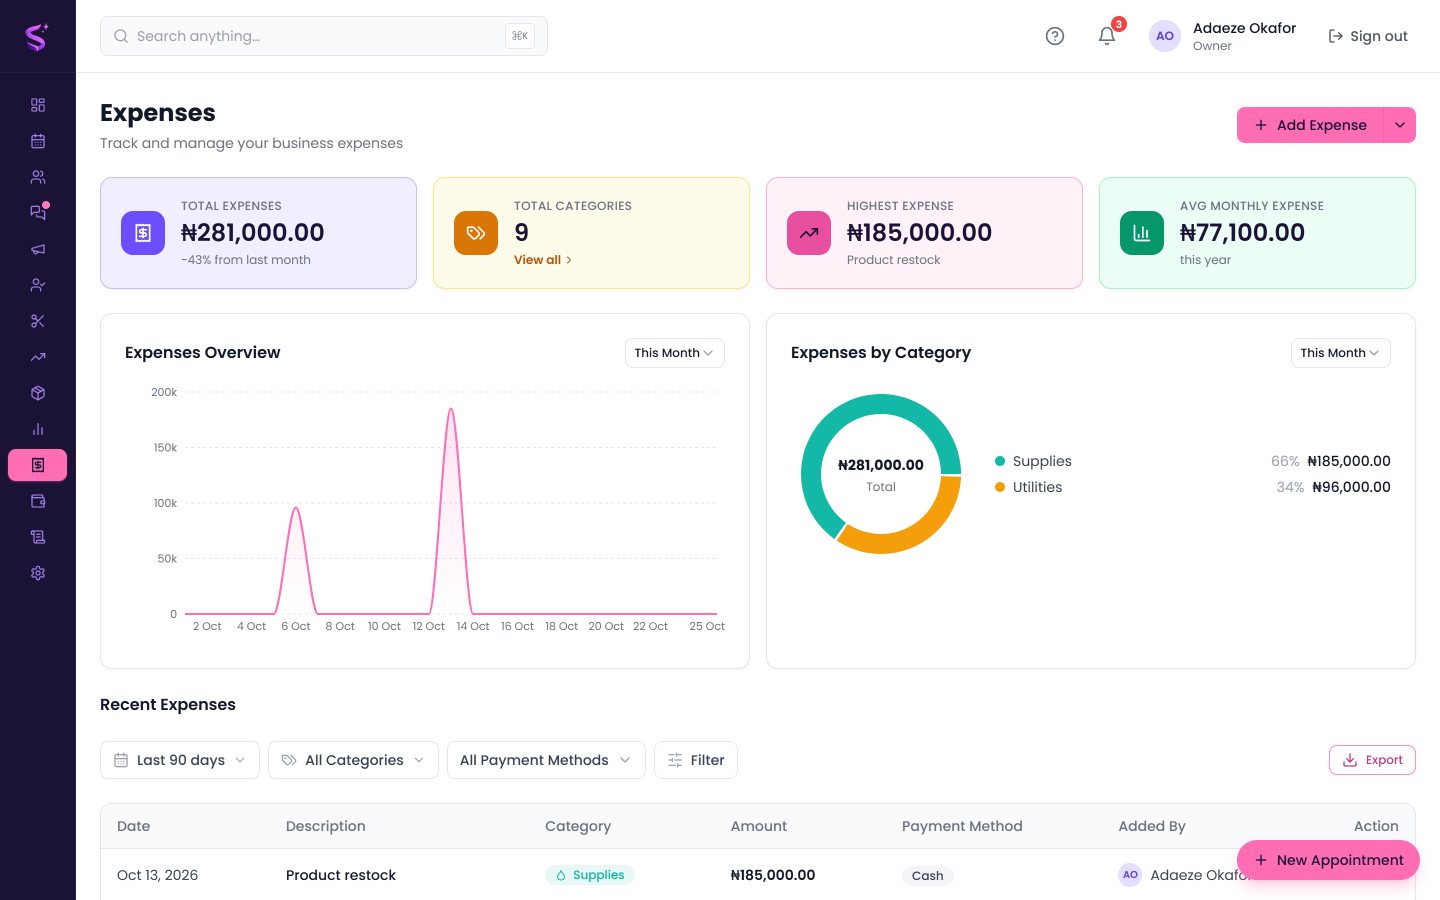
Task: Click the Total Expenses ₦281,000.00 card value
Action: point(253,233)
